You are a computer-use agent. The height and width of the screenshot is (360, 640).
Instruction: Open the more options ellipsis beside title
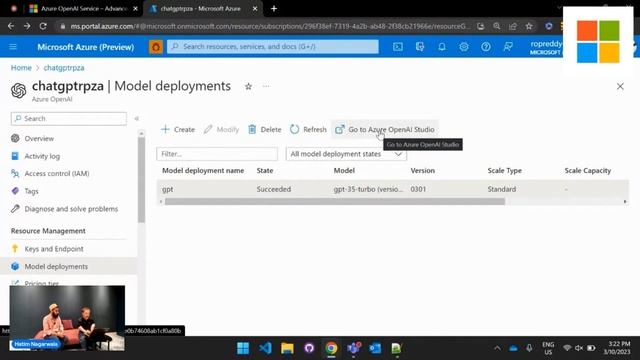pos(266,86)
